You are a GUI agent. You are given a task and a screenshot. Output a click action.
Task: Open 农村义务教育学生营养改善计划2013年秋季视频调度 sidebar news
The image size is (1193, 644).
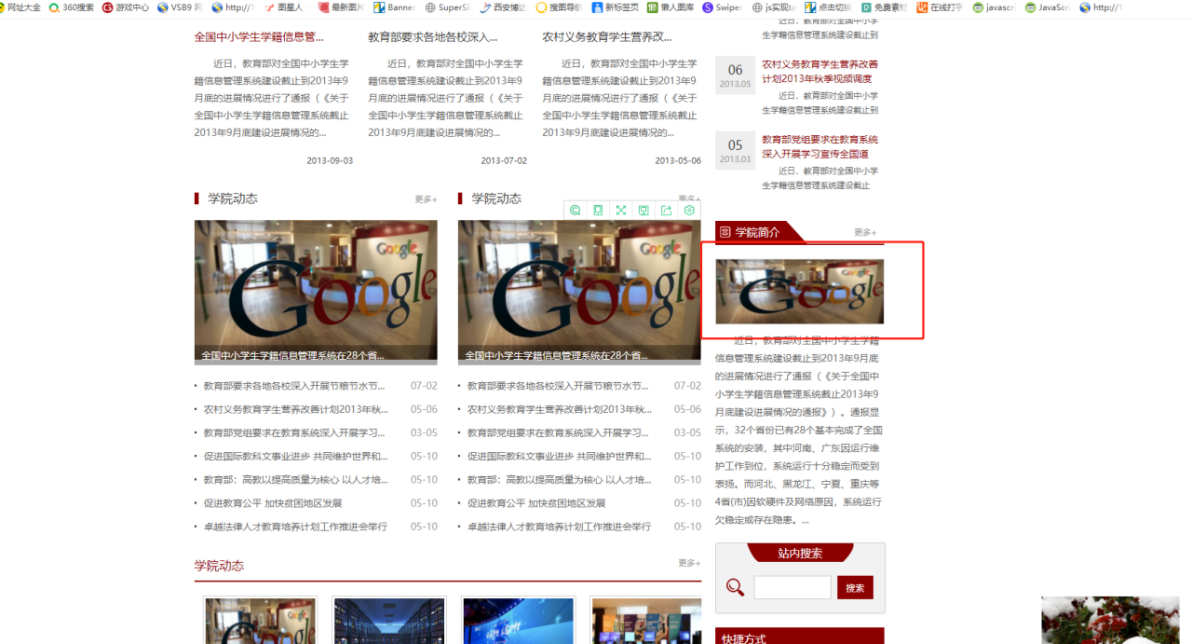tap(819, 71)
